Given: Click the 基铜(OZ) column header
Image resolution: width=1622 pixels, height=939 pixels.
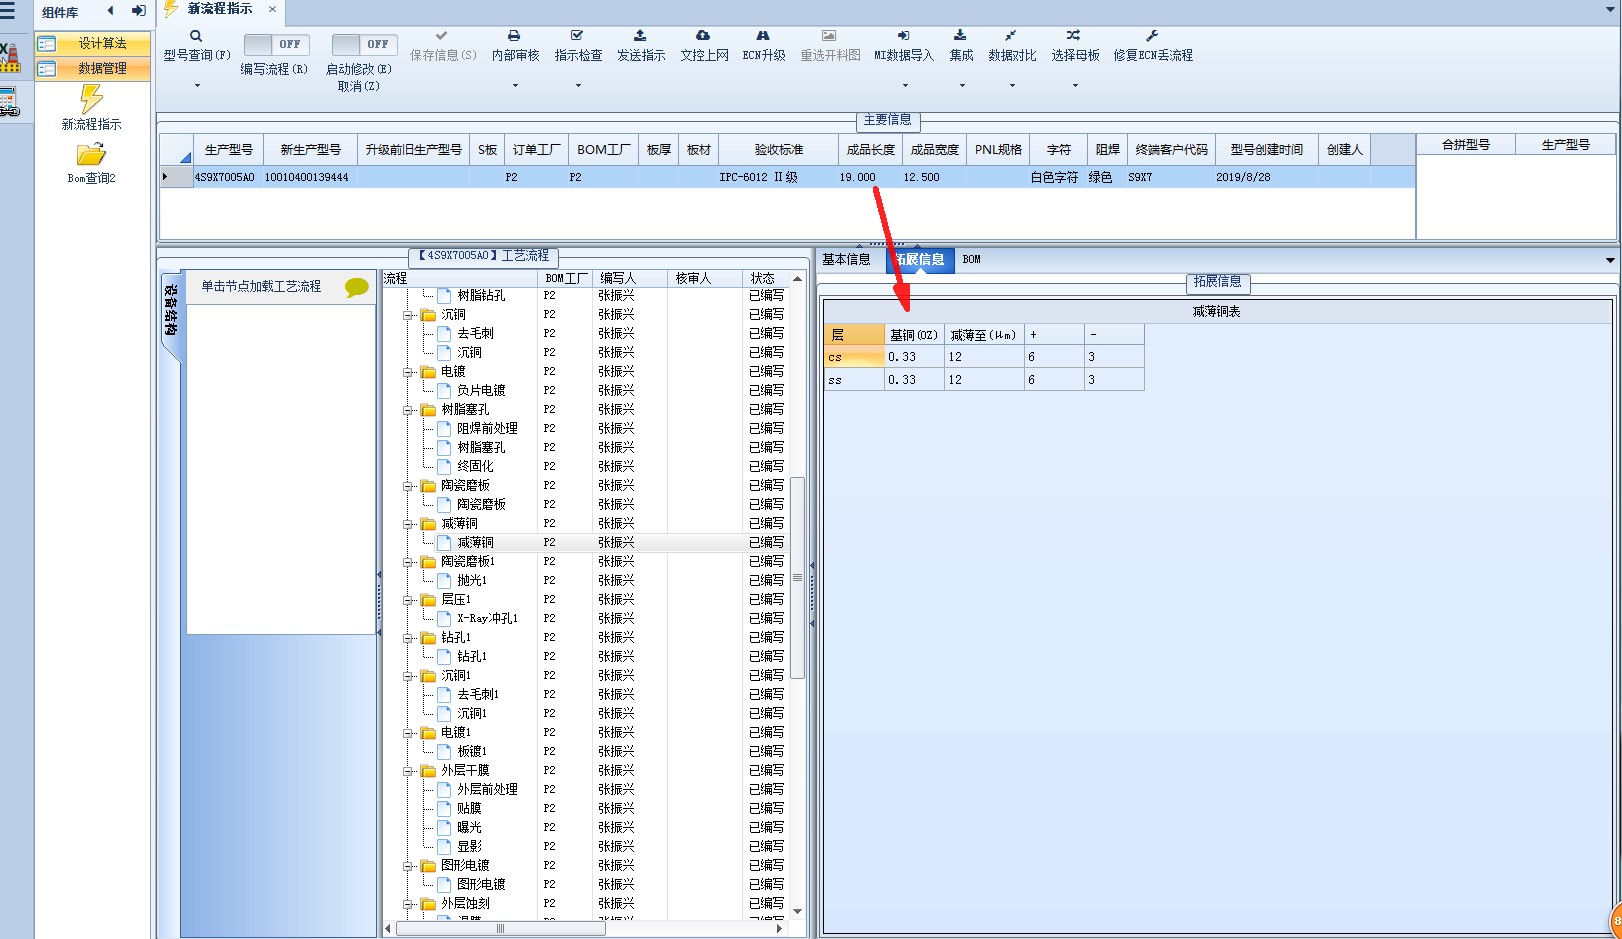Looking at the screenshot, I should 914,335.
